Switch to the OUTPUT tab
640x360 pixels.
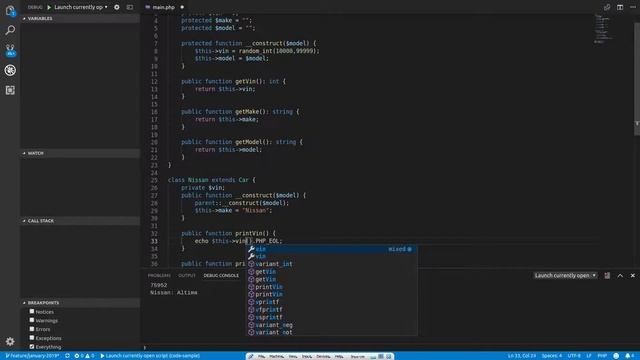[187, 276]
